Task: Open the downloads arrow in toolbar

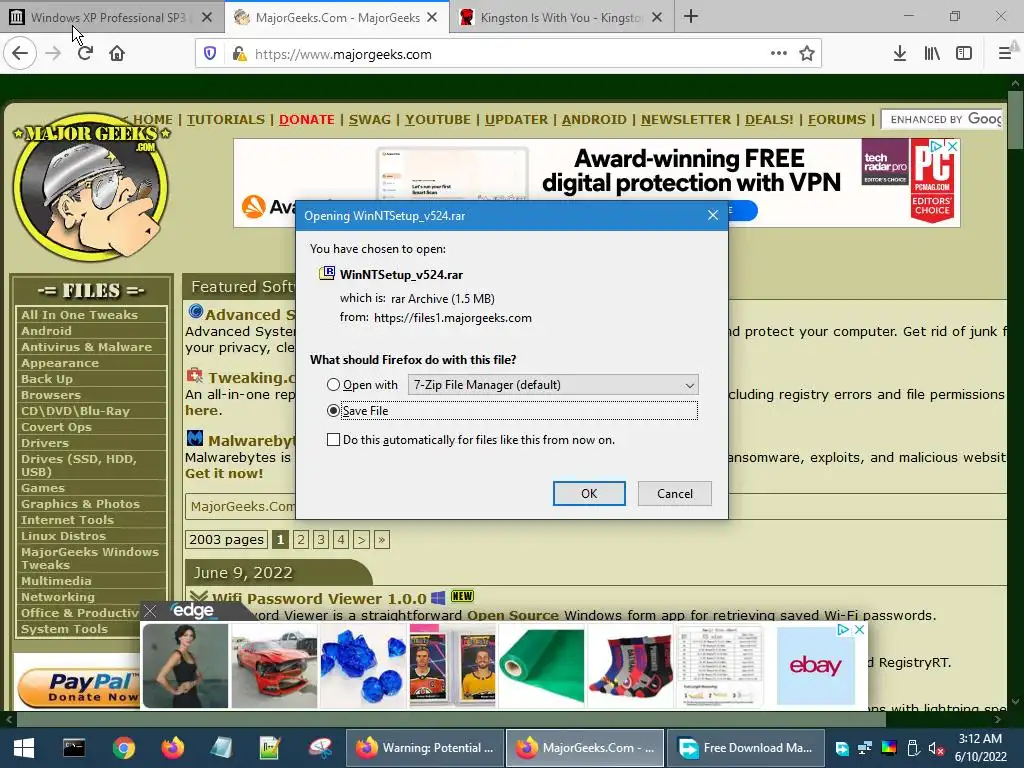Action: (x=899, y=54)
